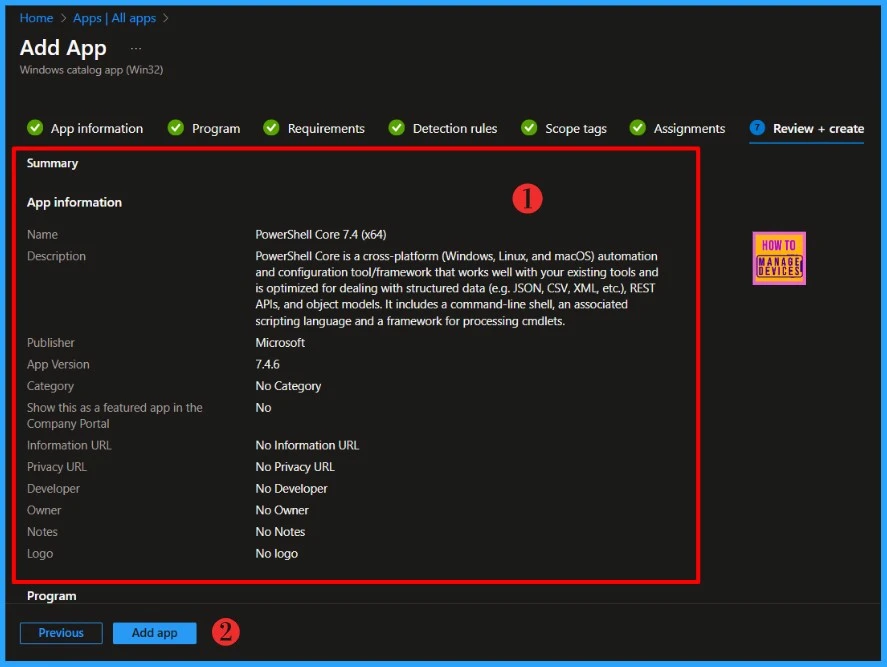Click the App information section heading
The image size is (887, 667).
coord(74,203)
